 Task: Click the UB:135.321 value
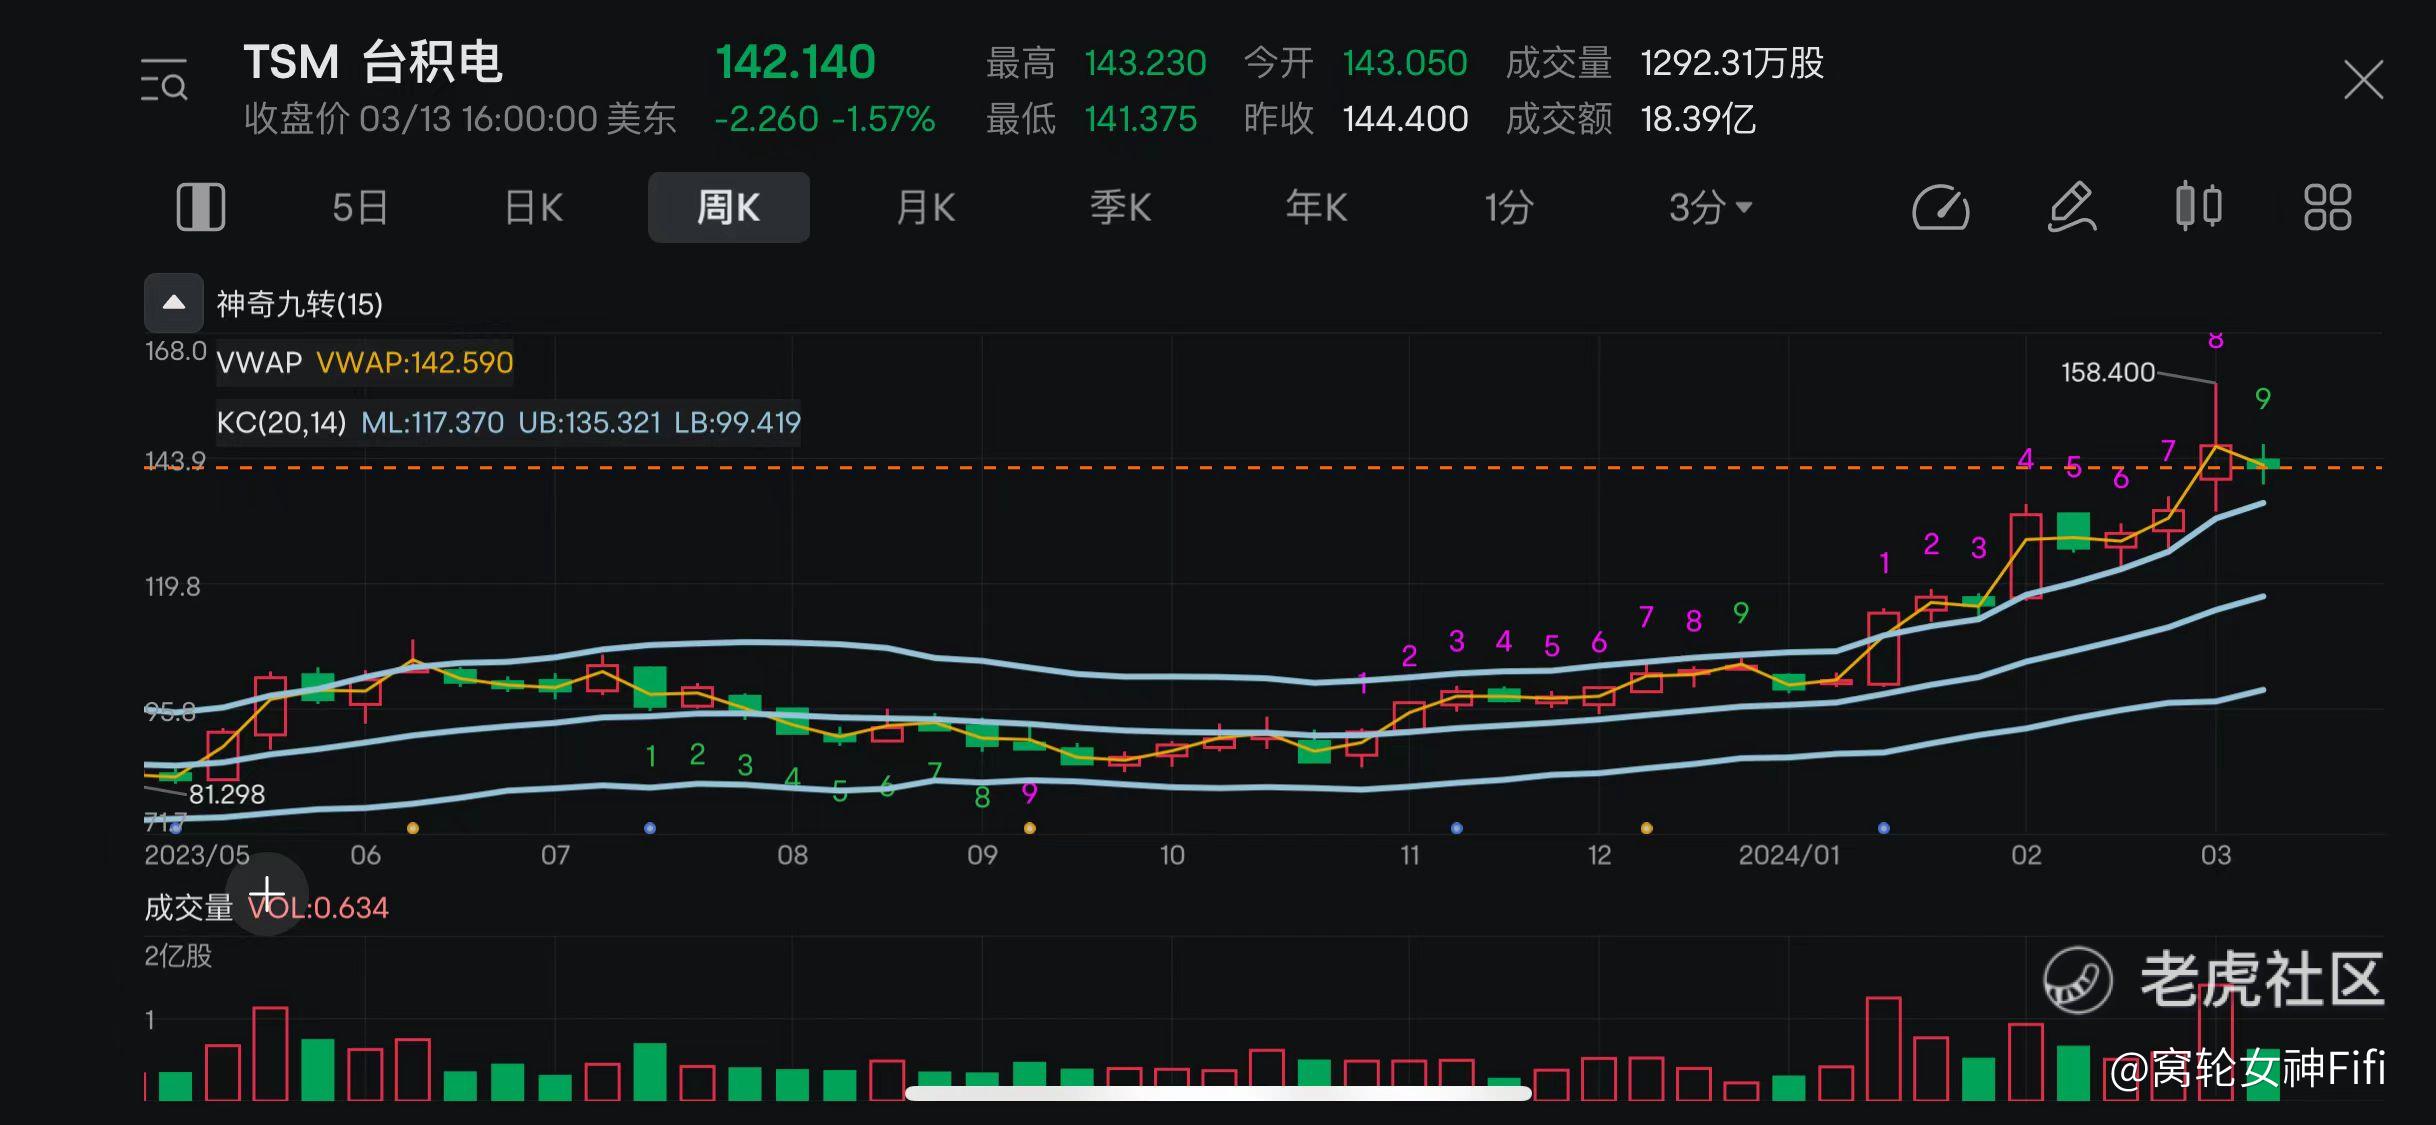tap(589, 422)
